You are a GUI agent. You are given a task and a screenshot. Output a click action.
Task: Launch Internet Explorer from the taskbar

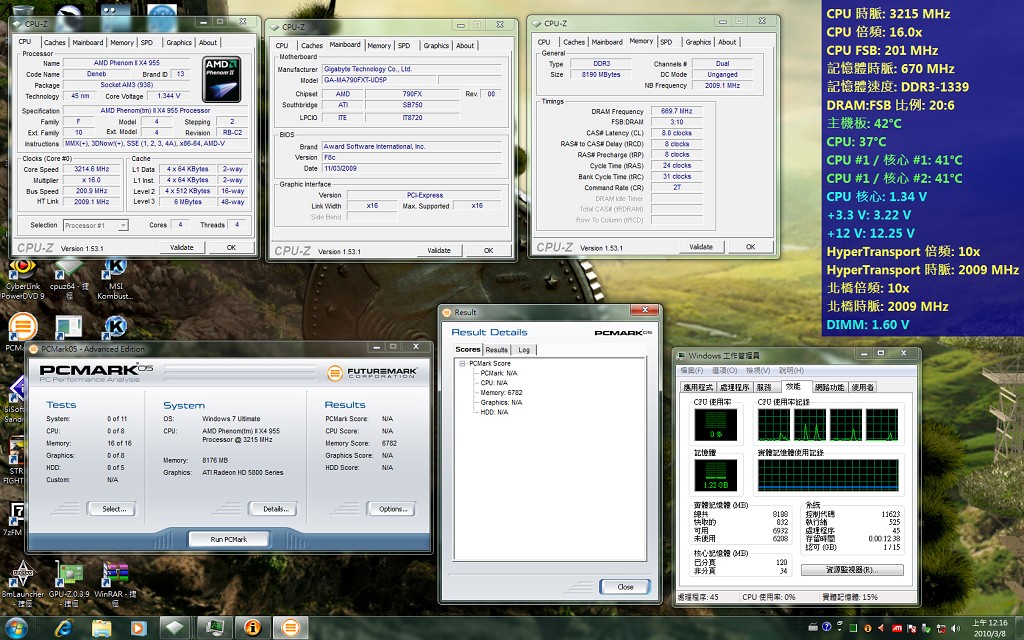click(63, 628)
